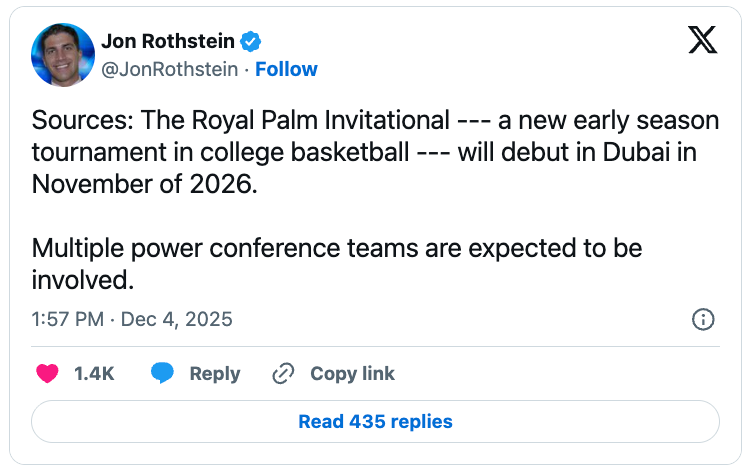
Task: Select the Copy link text
Action: 352,374
